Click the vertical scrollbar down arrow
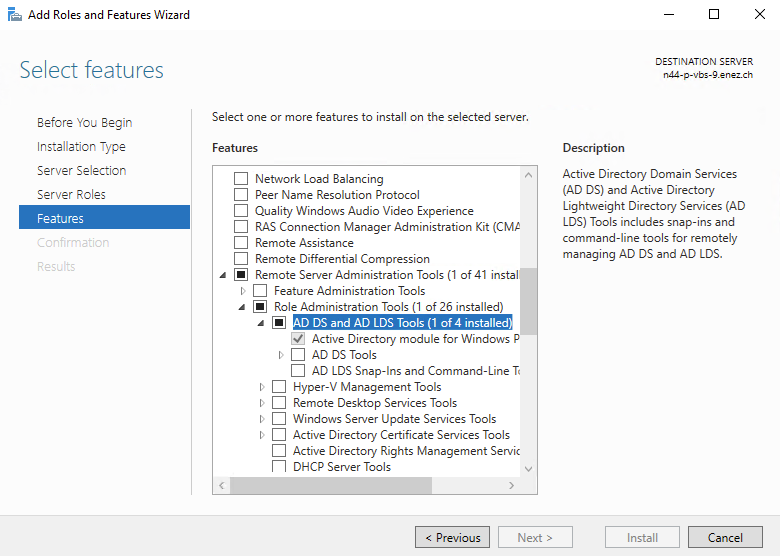The width and height of the screenshot is (780, 556). (x=529, y=469)
